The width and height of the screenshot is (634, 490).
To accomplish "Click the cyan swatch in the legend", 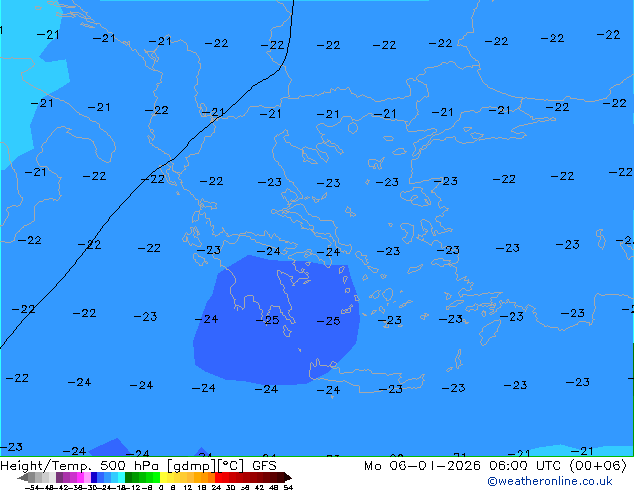I will click(121, 477).
